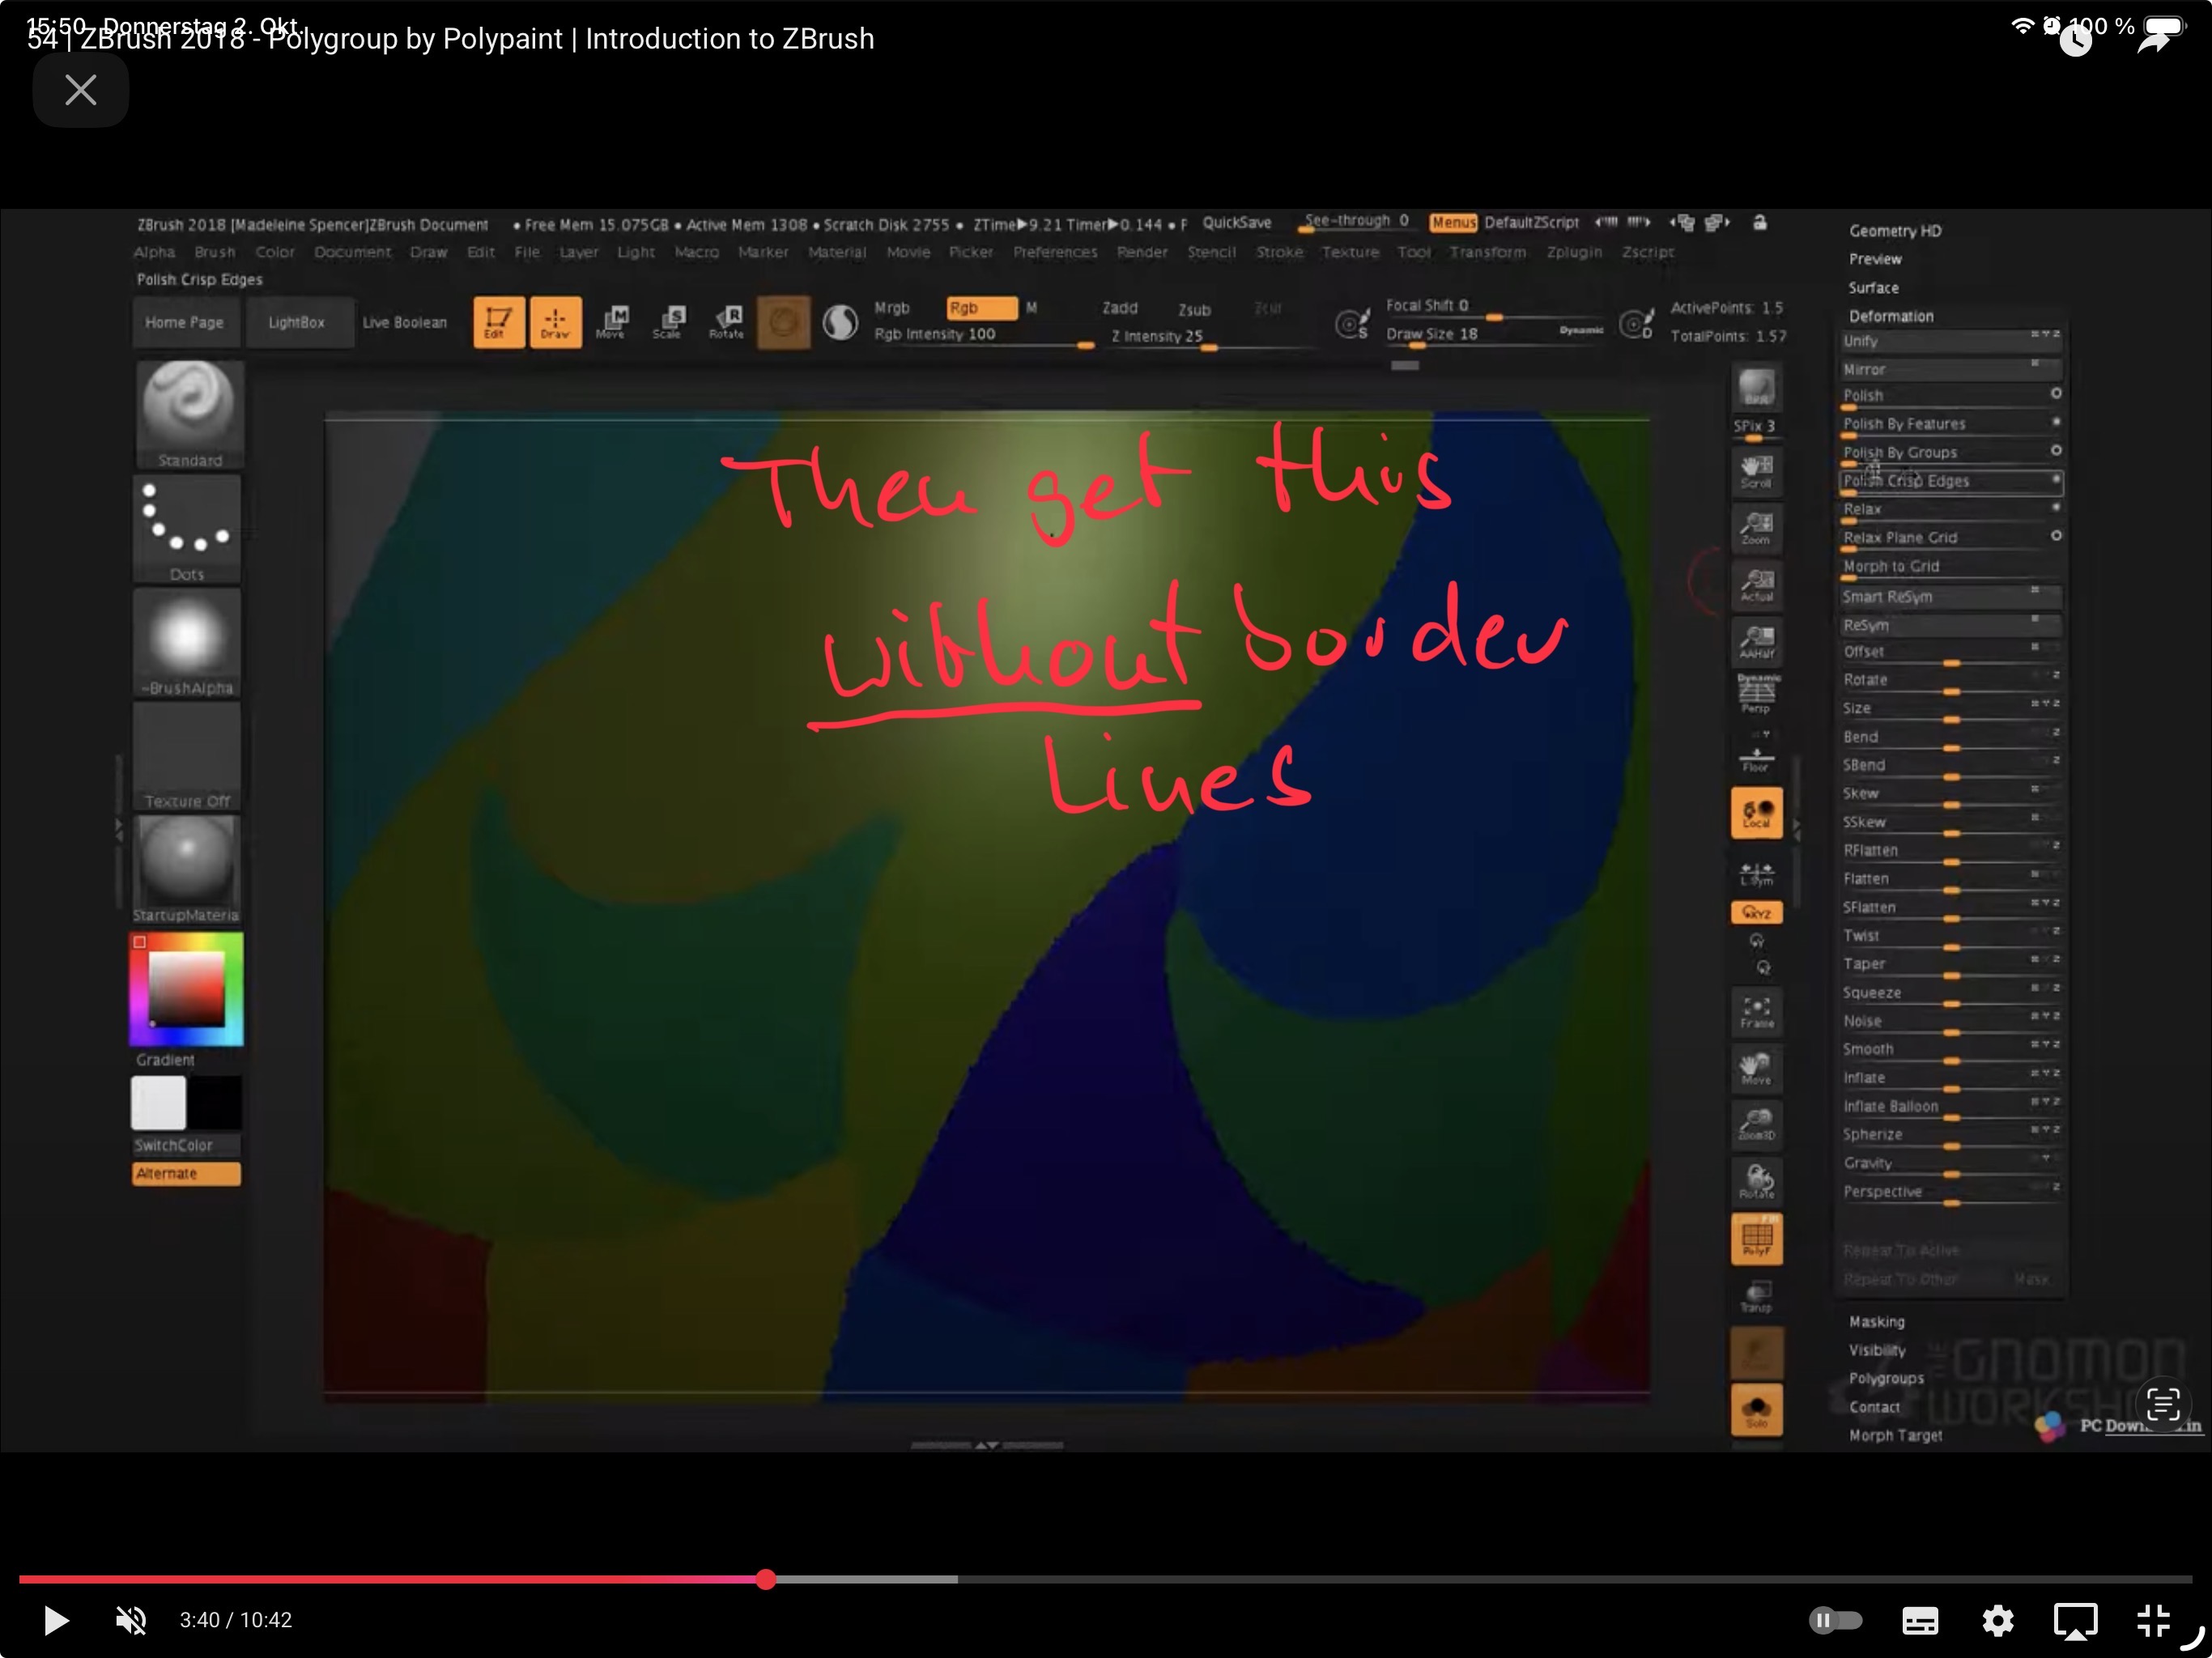Expand the Masking subpalette

pos(1876,1322)
